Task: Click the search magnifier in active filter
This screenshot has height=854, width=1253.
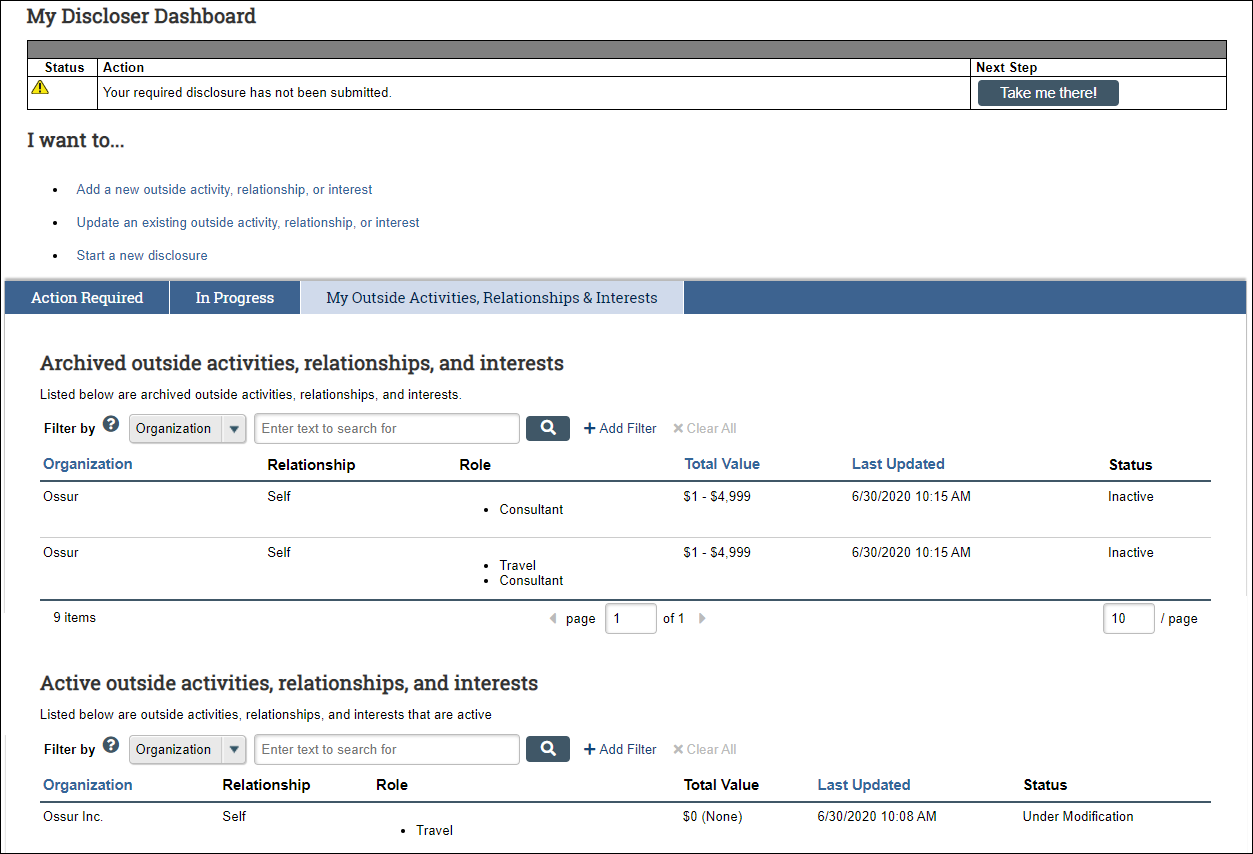Action: (547, 748)
